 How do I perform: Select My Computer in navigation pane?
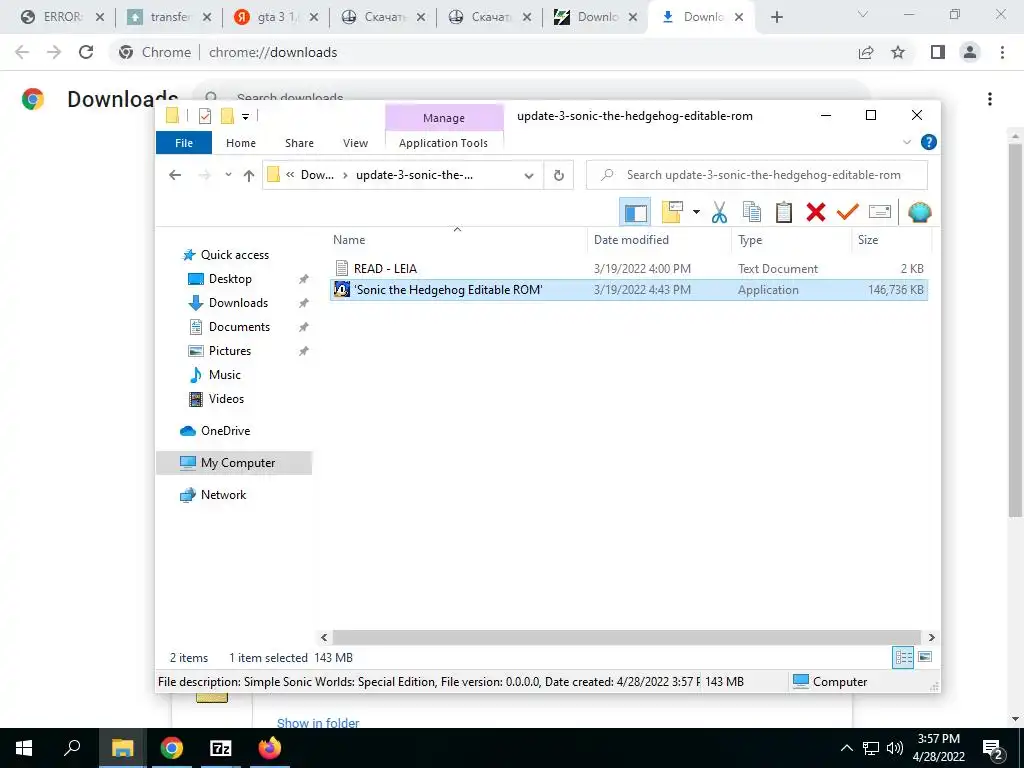click(234, 463)
